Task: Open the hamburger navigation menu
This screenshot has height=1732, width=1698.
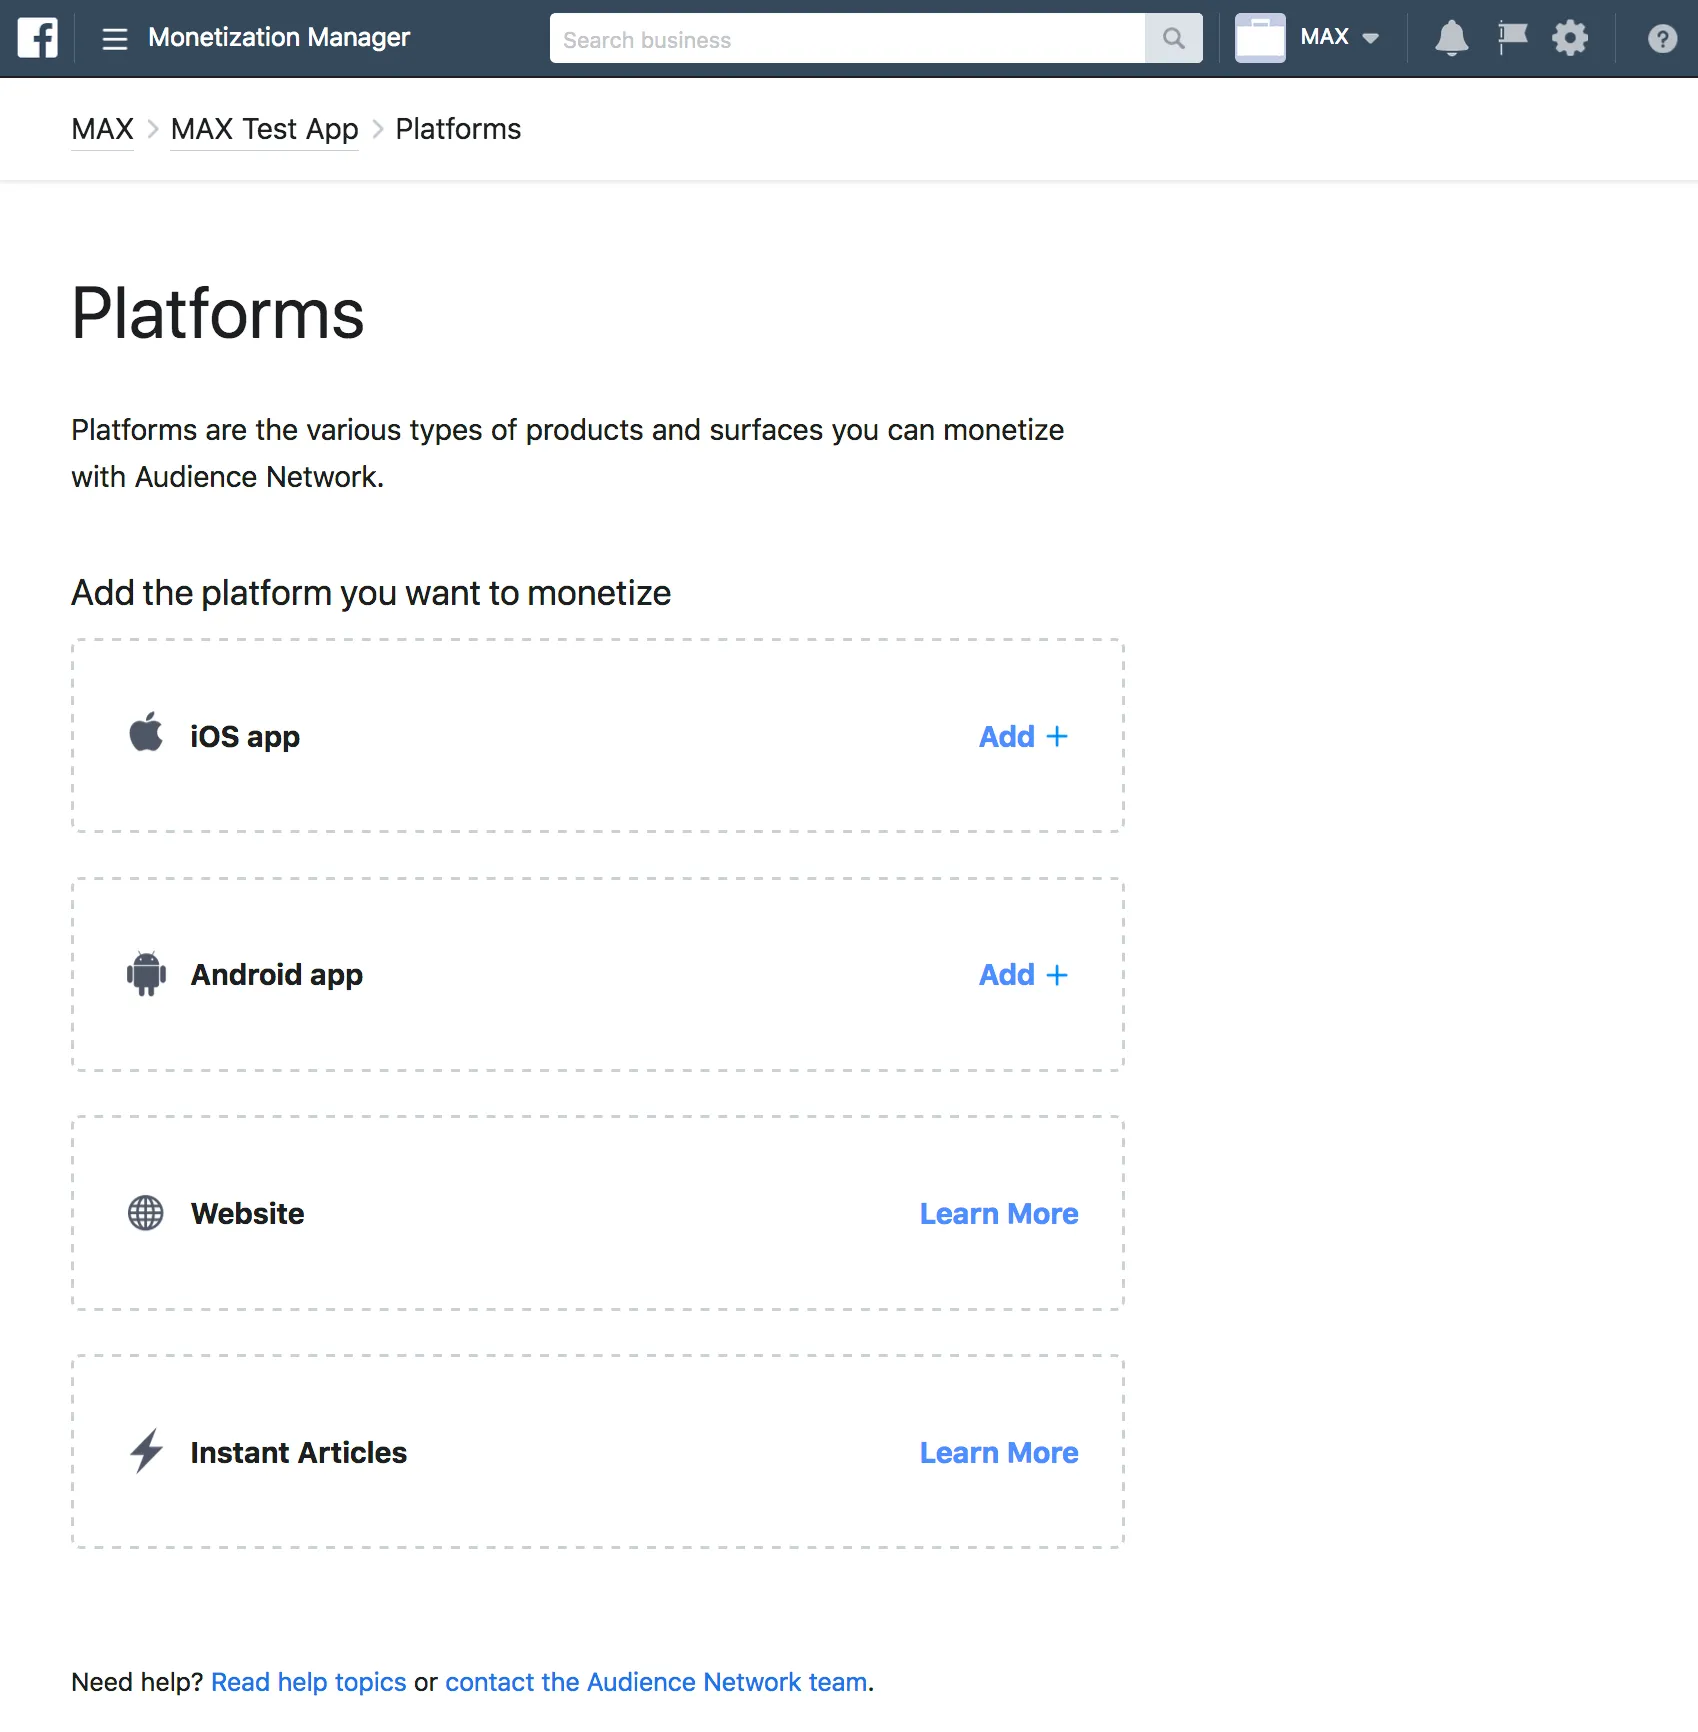Action: pyautogui.click(x=114, y=38)
